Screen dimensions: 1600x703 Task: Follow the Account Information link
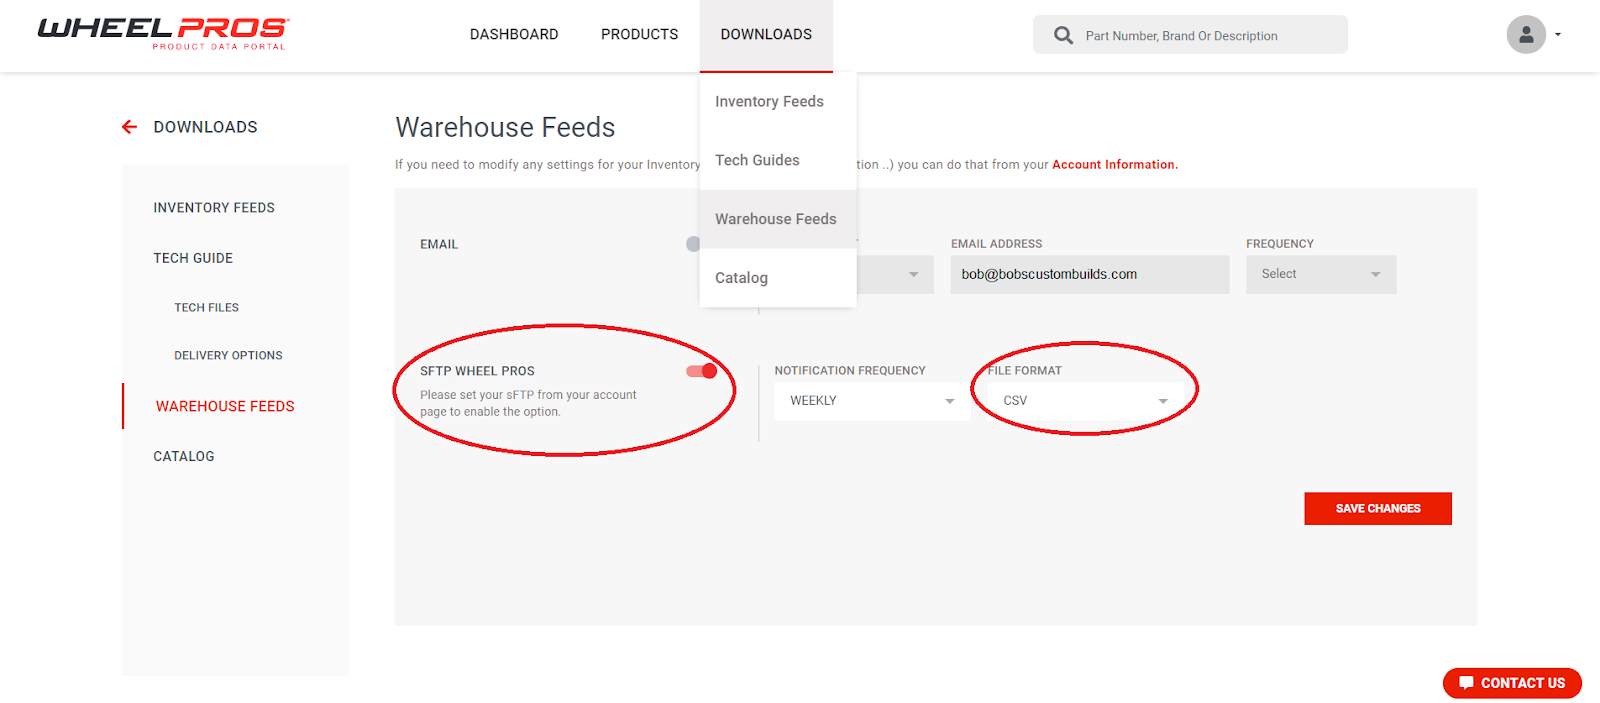[1115, 165]
